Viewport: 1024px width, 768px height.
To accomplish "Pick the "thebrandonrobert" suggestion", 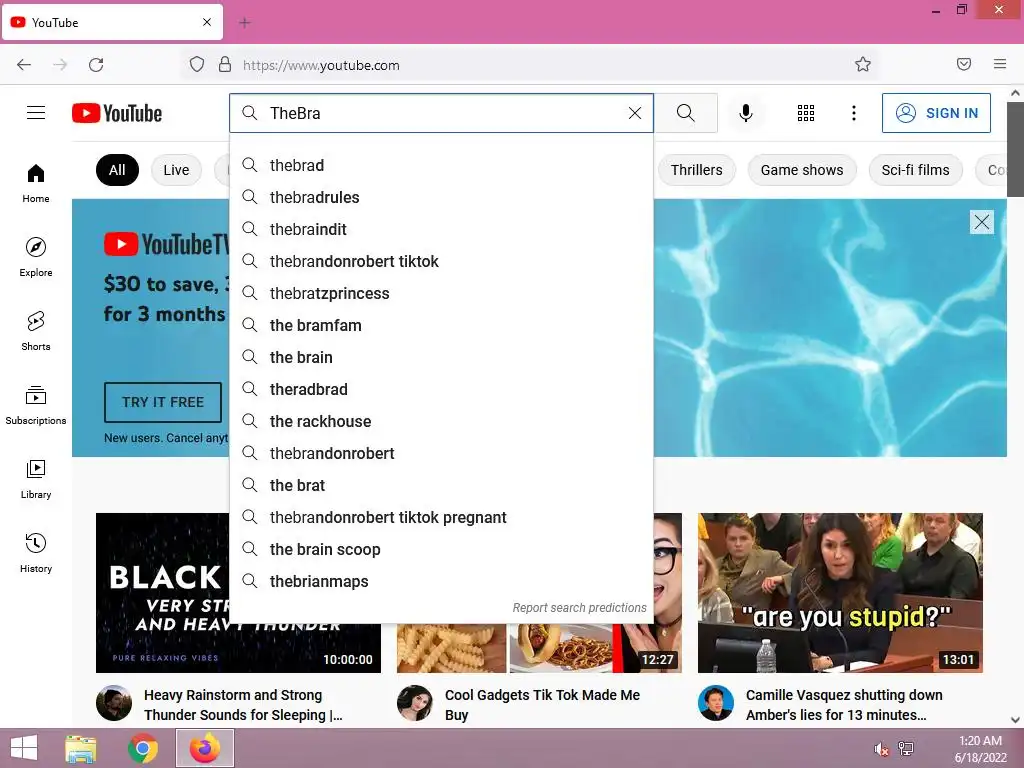I will (441, 453).
